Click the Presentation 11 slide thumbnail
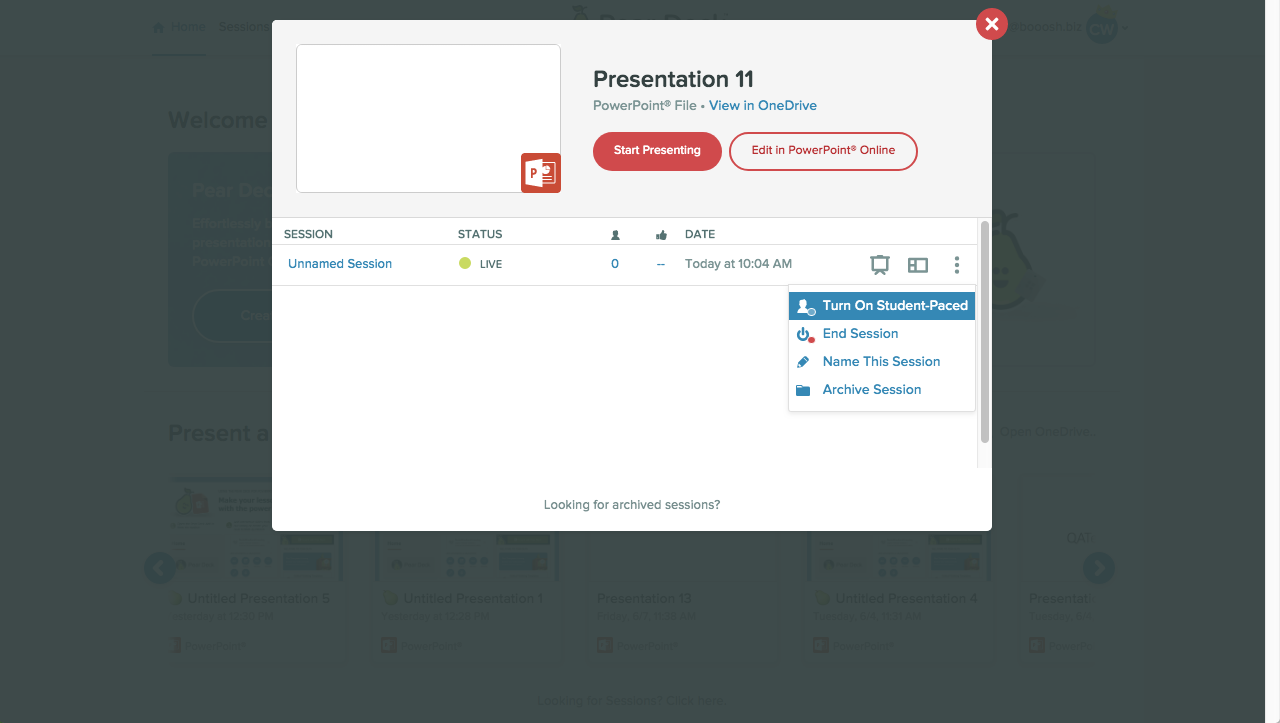Image resolution: width=1280 pixels, height=723 pixels. click(428, 118)
